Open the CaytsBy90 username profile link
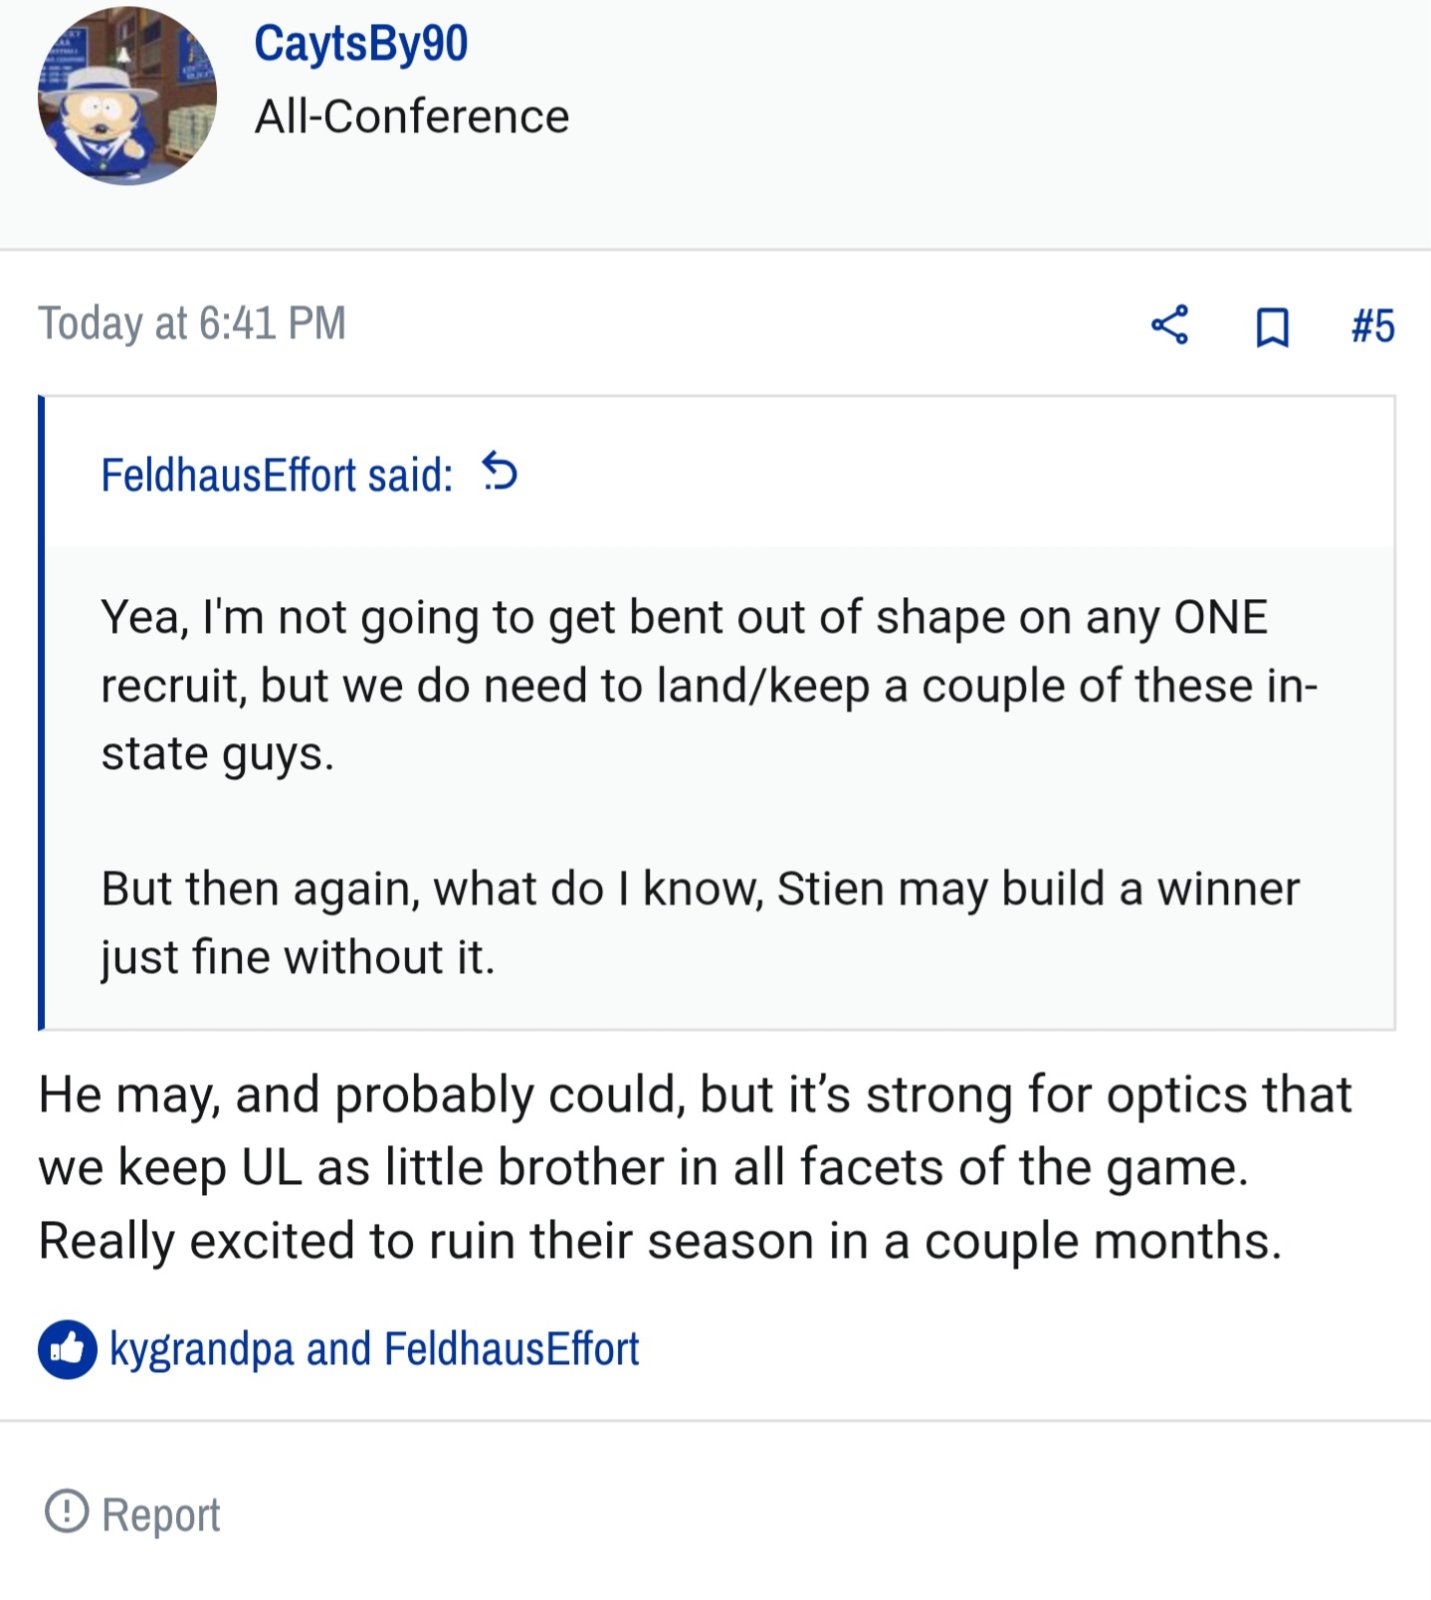This screenshot has height=1600, width=1431. (x=361, y=44)
